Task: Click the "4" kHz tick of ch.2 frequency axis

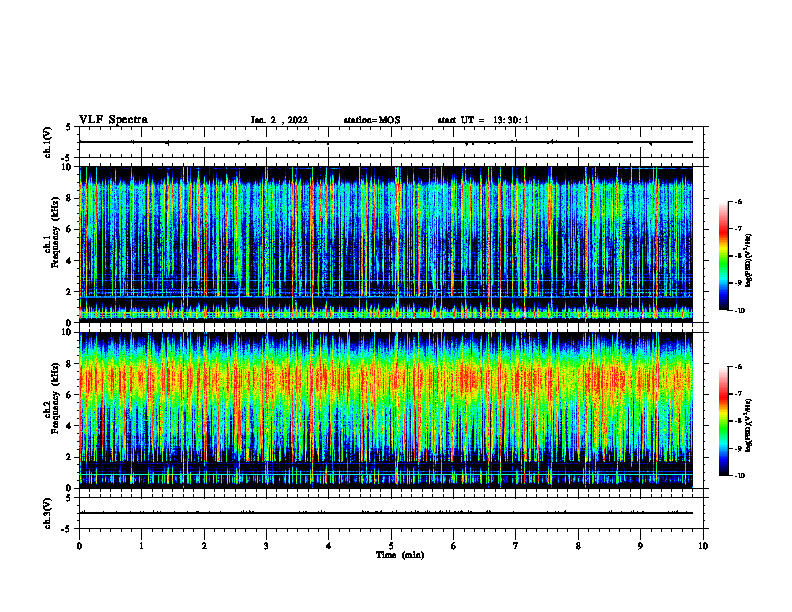Action: pyautogui.click(x=69, y=426)
